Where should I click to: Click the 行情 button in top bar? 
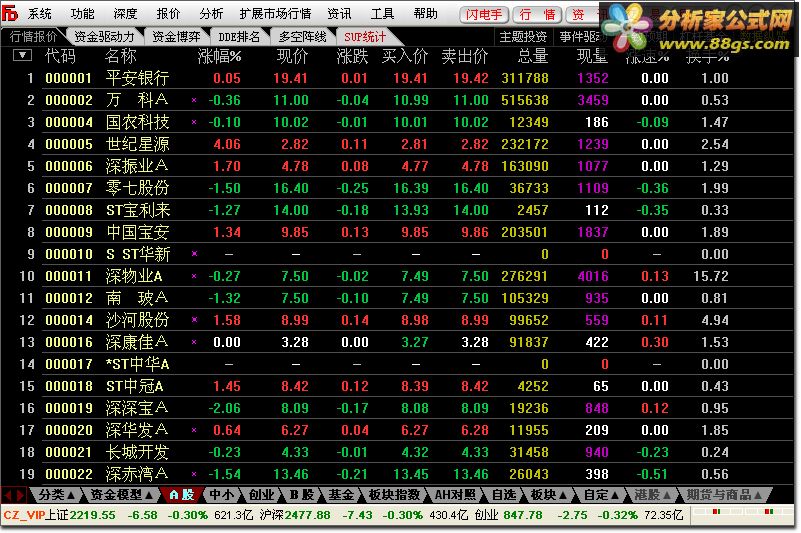(537, 14)
